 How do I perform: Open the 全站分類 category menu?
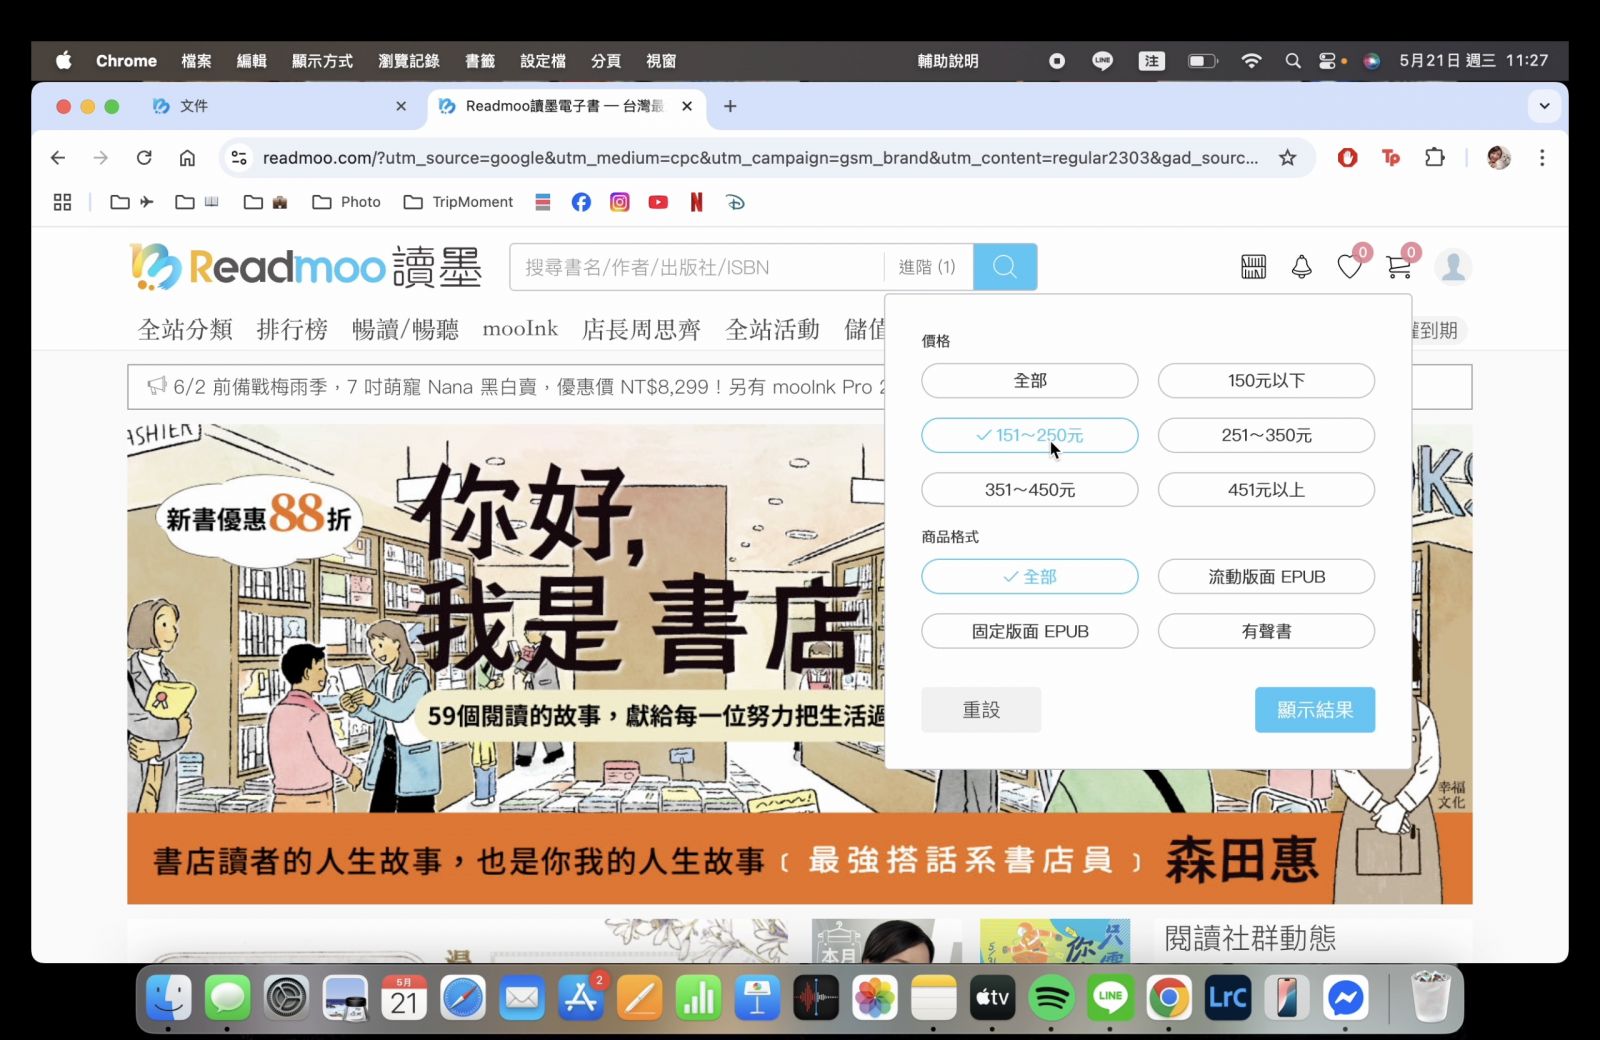point(185,329)
